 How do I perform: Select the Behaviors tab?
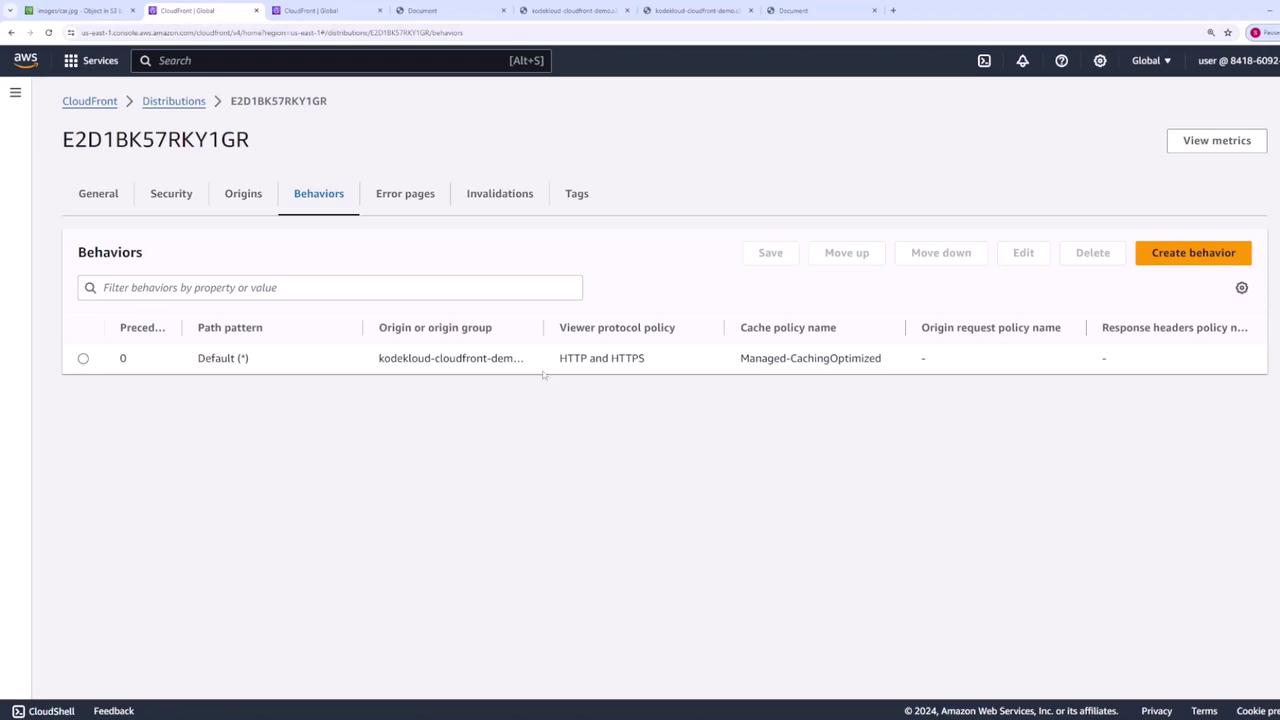(319, 194)
